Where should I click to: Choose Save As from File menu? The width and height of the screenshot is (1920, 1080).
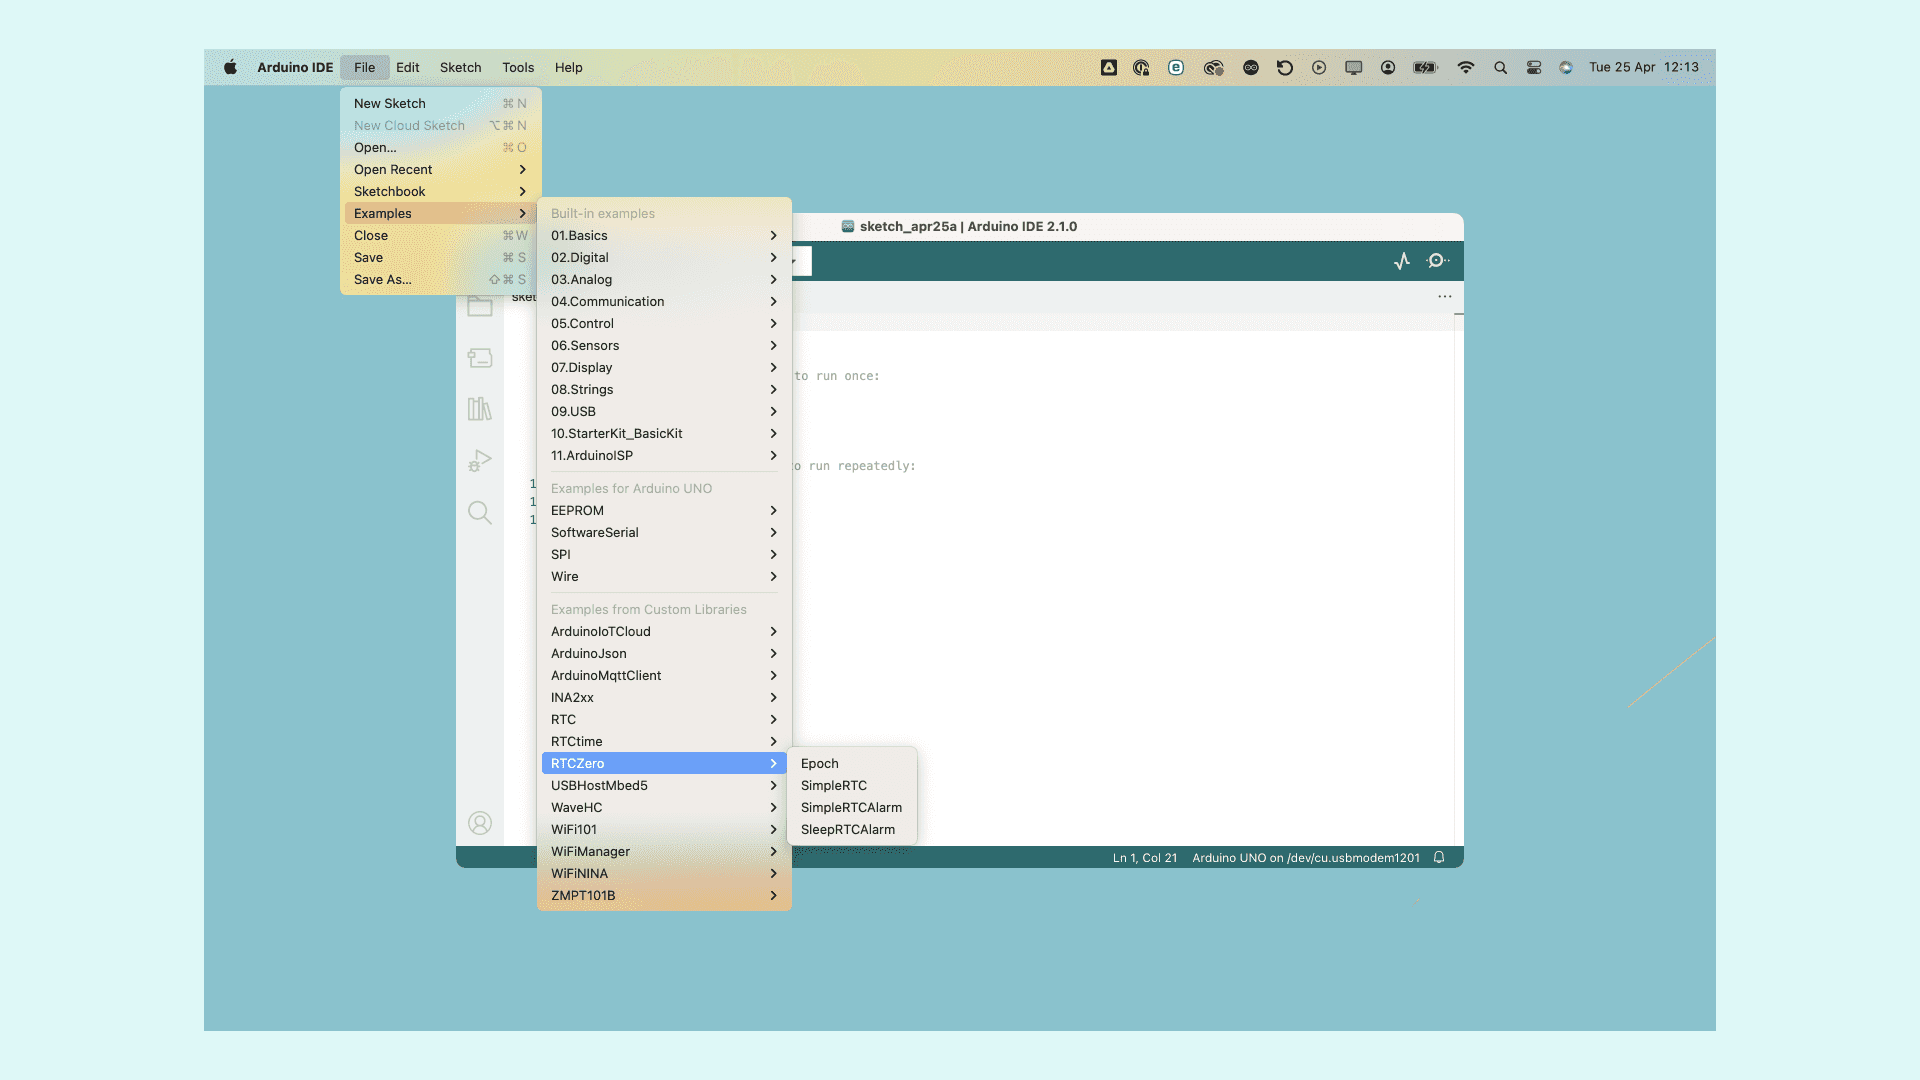[x=383, y=280]
